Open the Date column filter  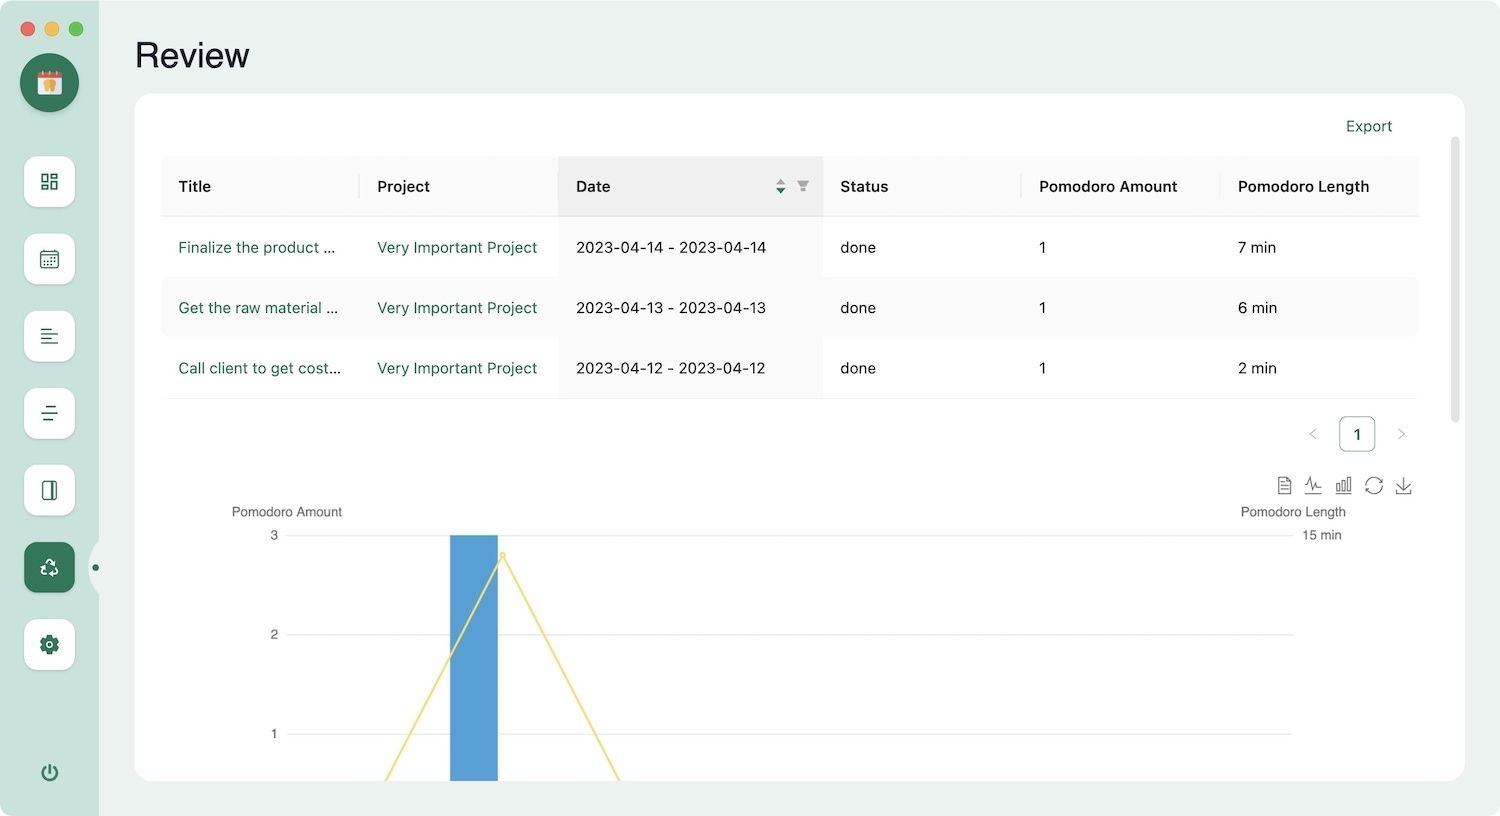(x=802, y=186)
